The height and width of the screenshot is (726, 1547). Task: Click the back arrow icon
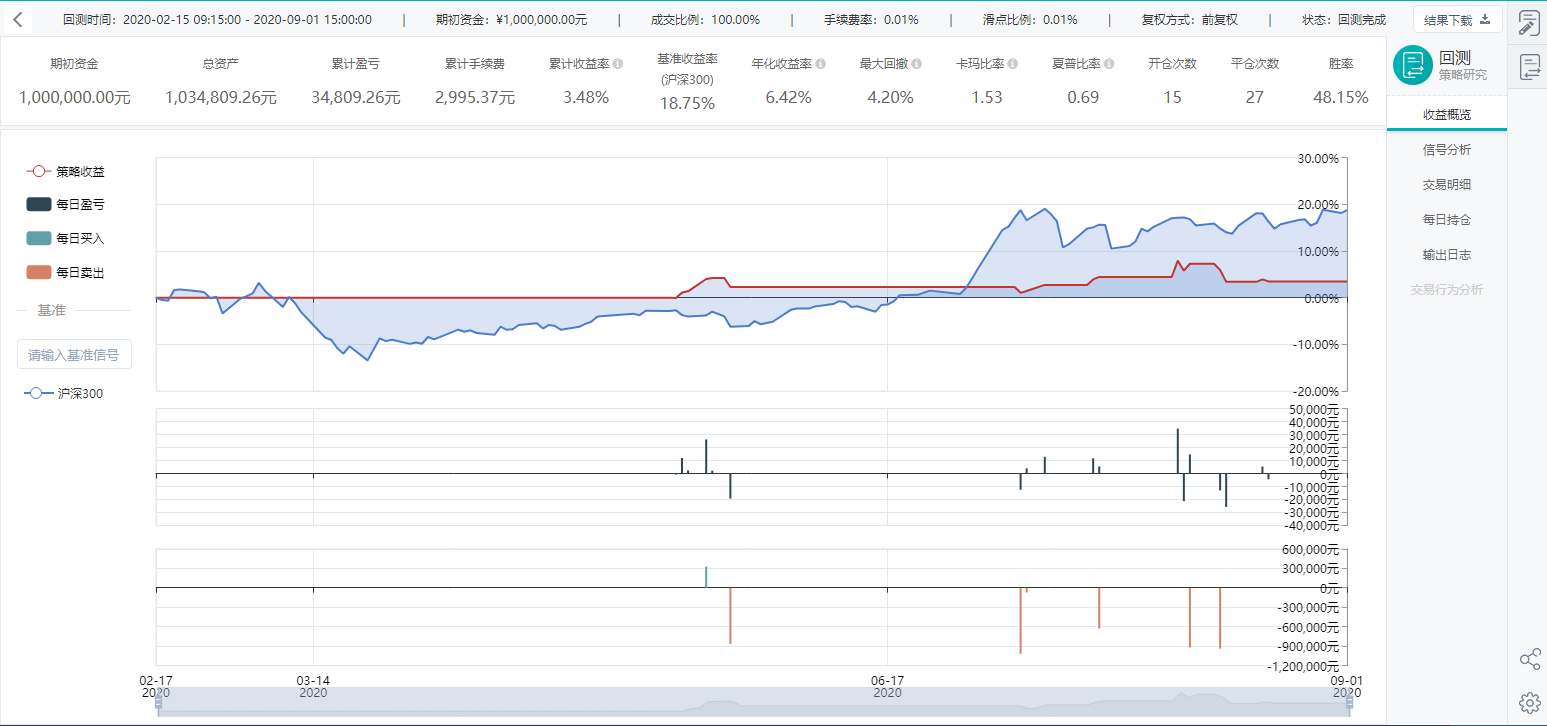point(17,19)
